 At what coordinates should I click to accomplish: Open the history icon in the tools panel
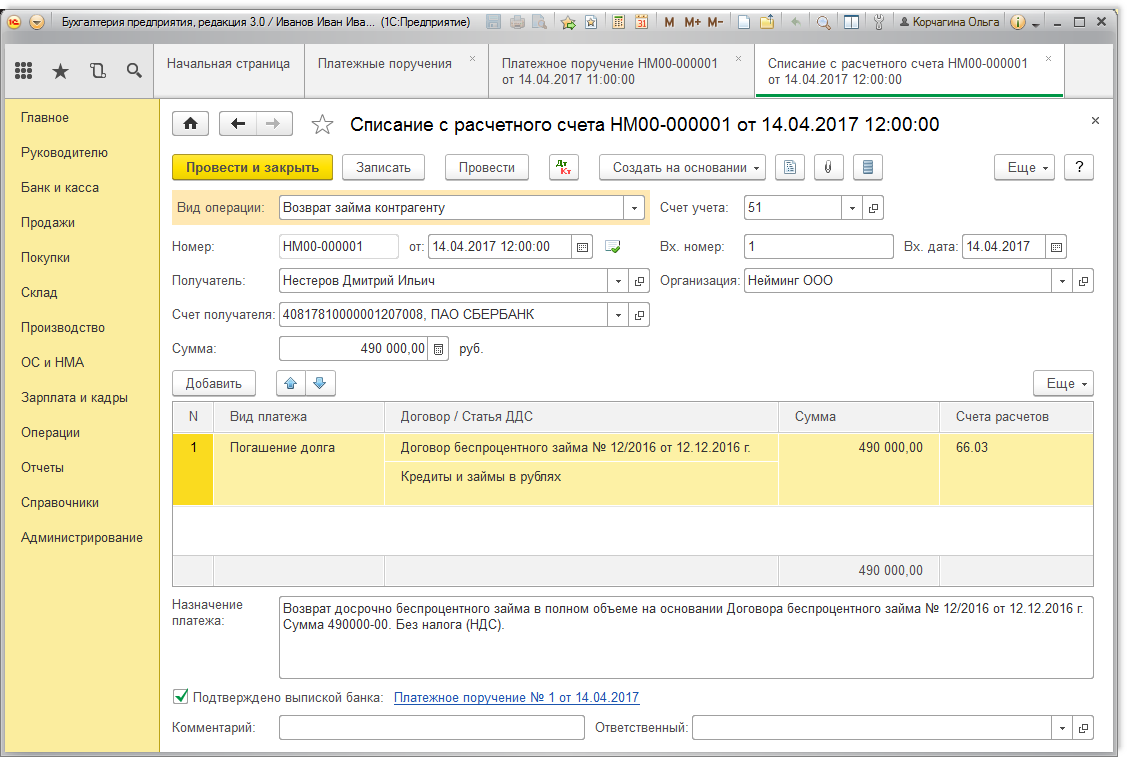98,70
